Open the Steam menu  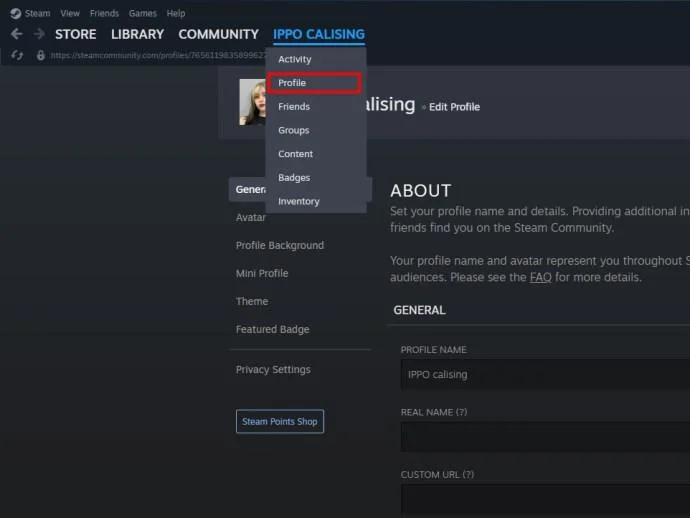tap(37, 14)
